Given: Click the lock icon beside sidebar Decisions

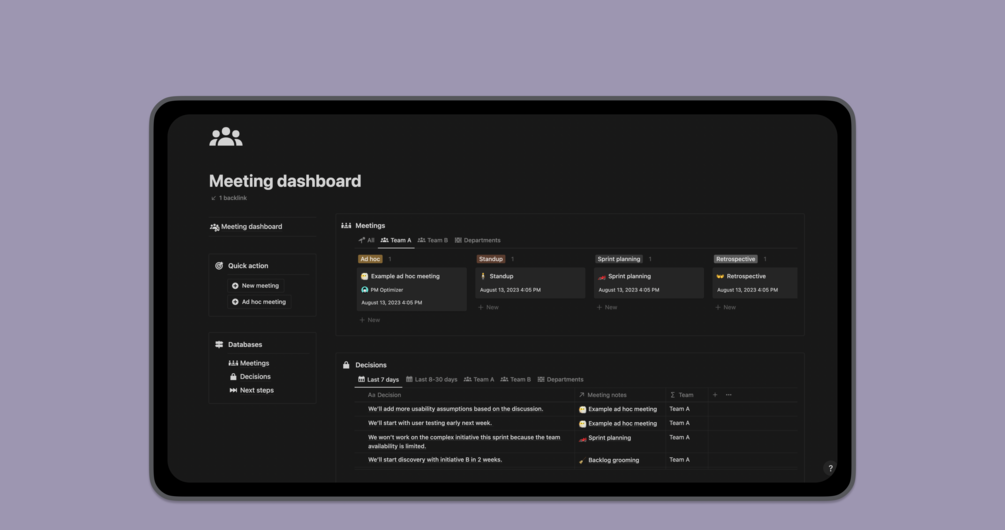Looking at the screenshot, I should 233,377.
